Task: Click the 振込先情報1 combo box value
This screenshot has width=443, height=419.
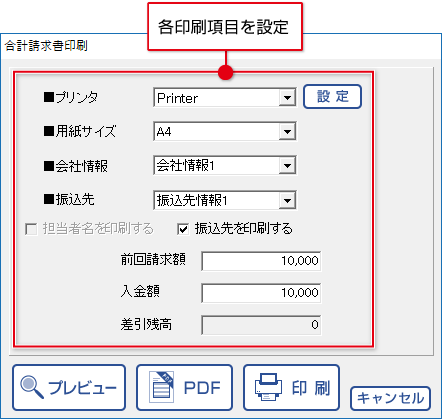Action: [192, 200]
